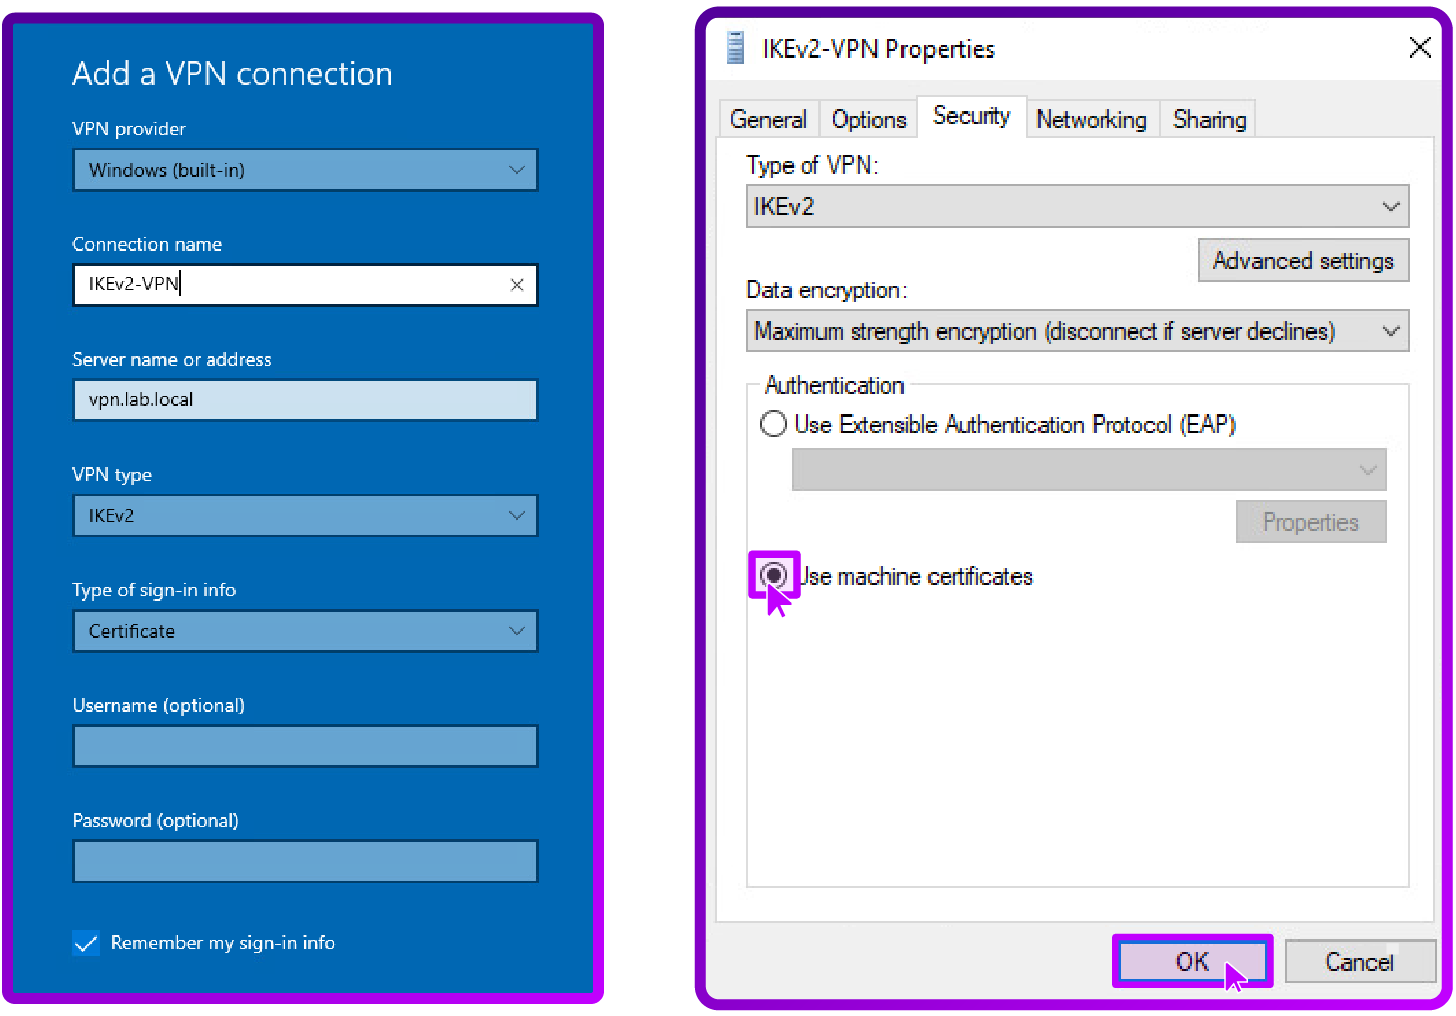Screen dimensions: 1456x1016
Task: Click the IKEv2-VPN Properties window icon
Action: [x=735, y=47]
